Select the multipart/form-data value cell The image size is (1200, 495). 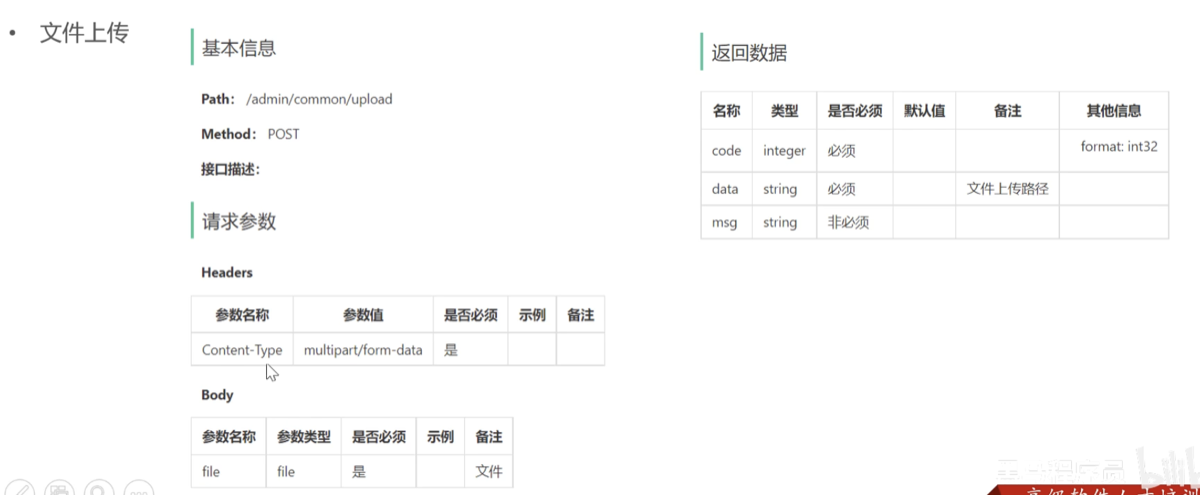[363, 350]
